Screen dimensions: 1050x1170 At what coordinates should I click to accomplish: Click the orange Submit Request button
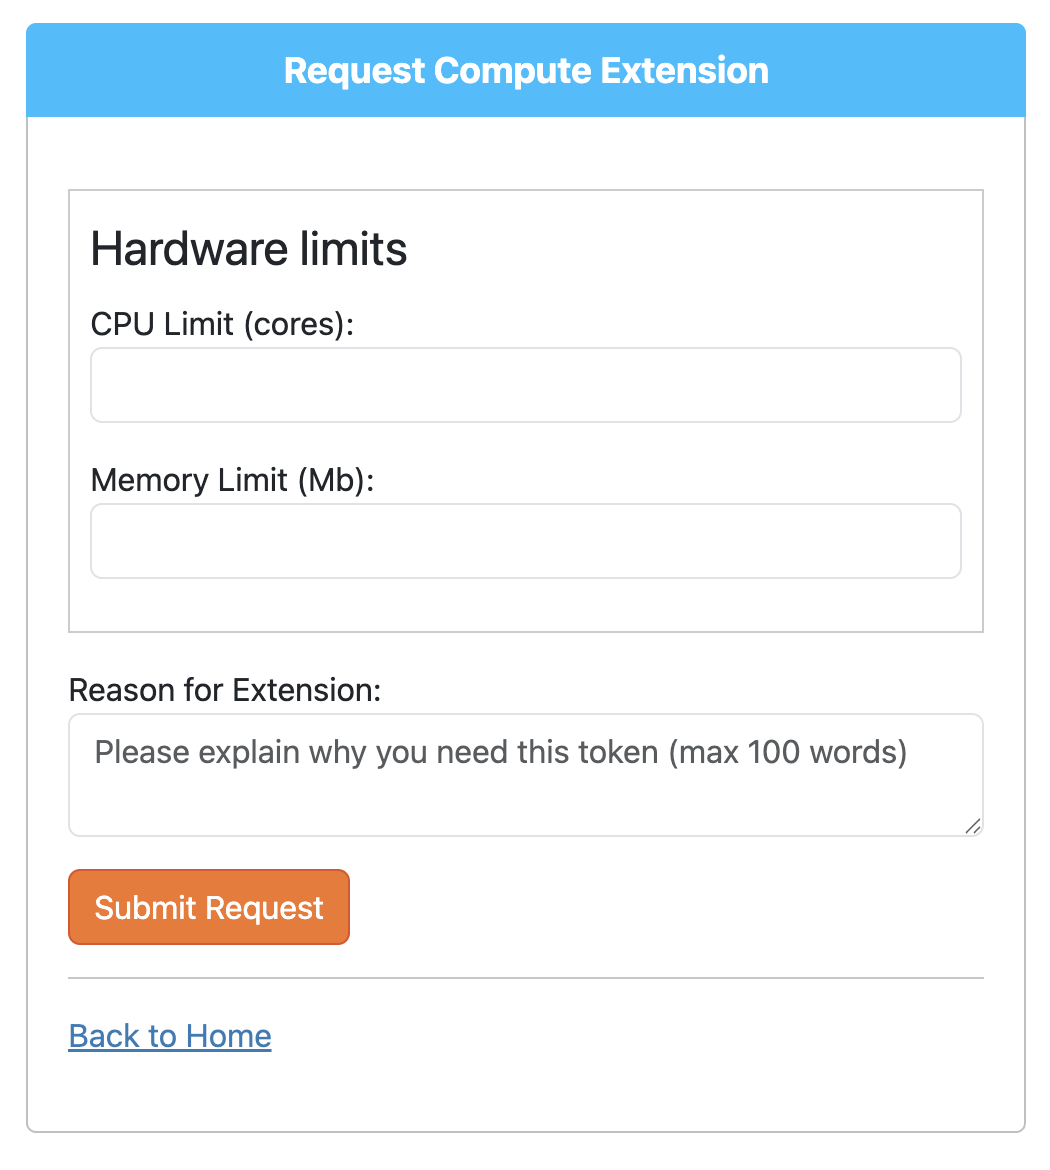(208, 907)
